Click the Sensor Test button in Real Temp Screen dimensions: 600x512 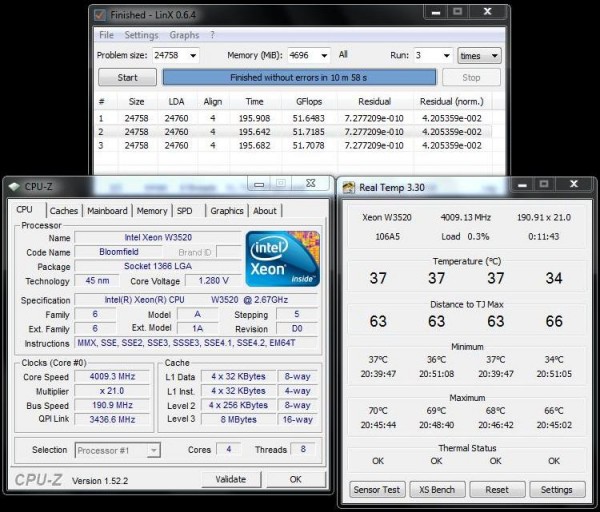(377, 490)
